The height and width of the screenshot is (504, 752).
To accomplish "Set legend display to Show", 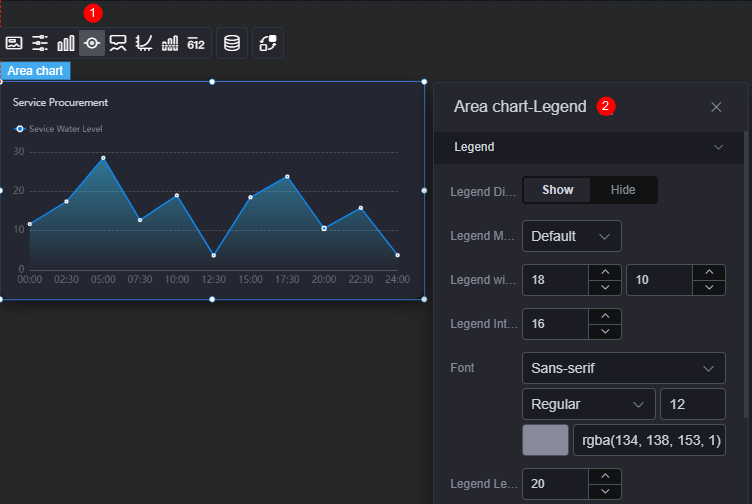I will click(557, 190).
